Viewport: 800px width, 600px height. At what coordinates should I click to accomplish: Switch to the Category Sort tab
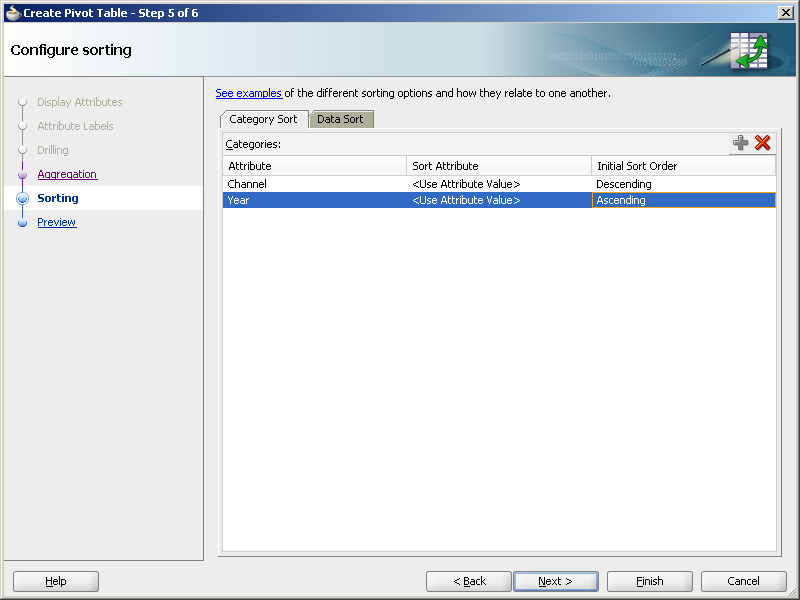(263, 118)
